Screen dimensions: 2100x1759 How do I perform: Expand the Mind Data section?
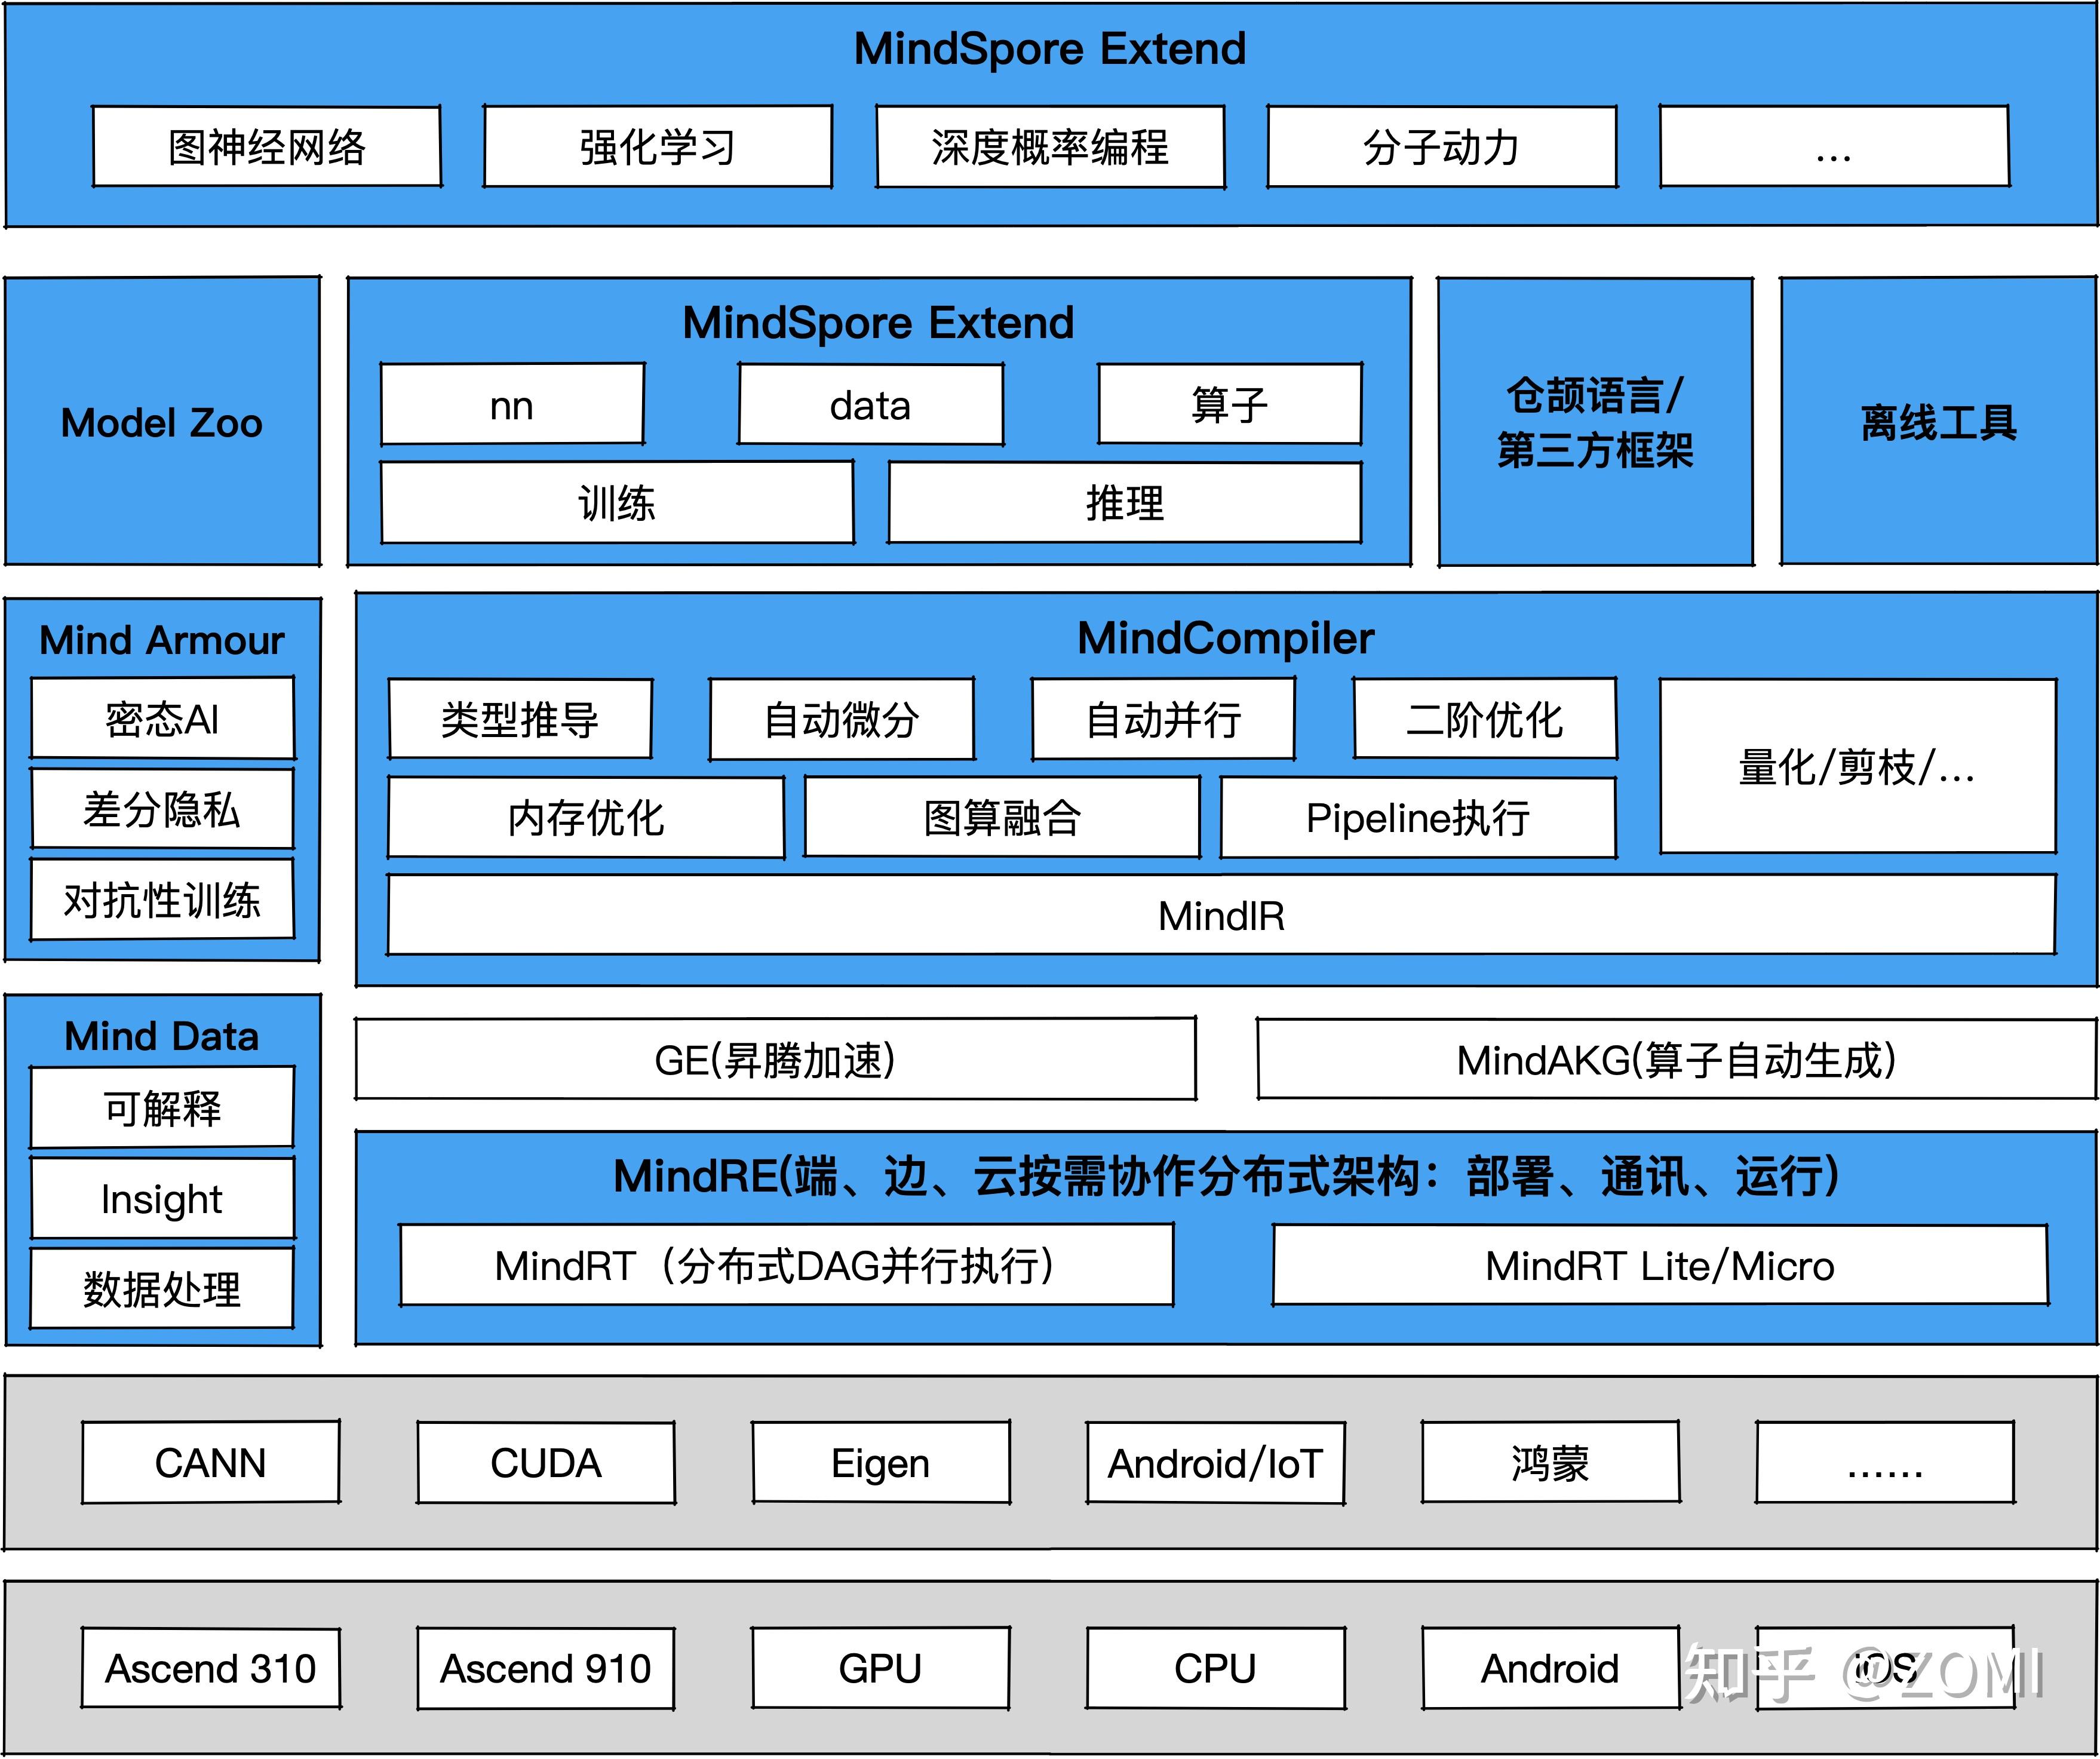(162, 1037)
